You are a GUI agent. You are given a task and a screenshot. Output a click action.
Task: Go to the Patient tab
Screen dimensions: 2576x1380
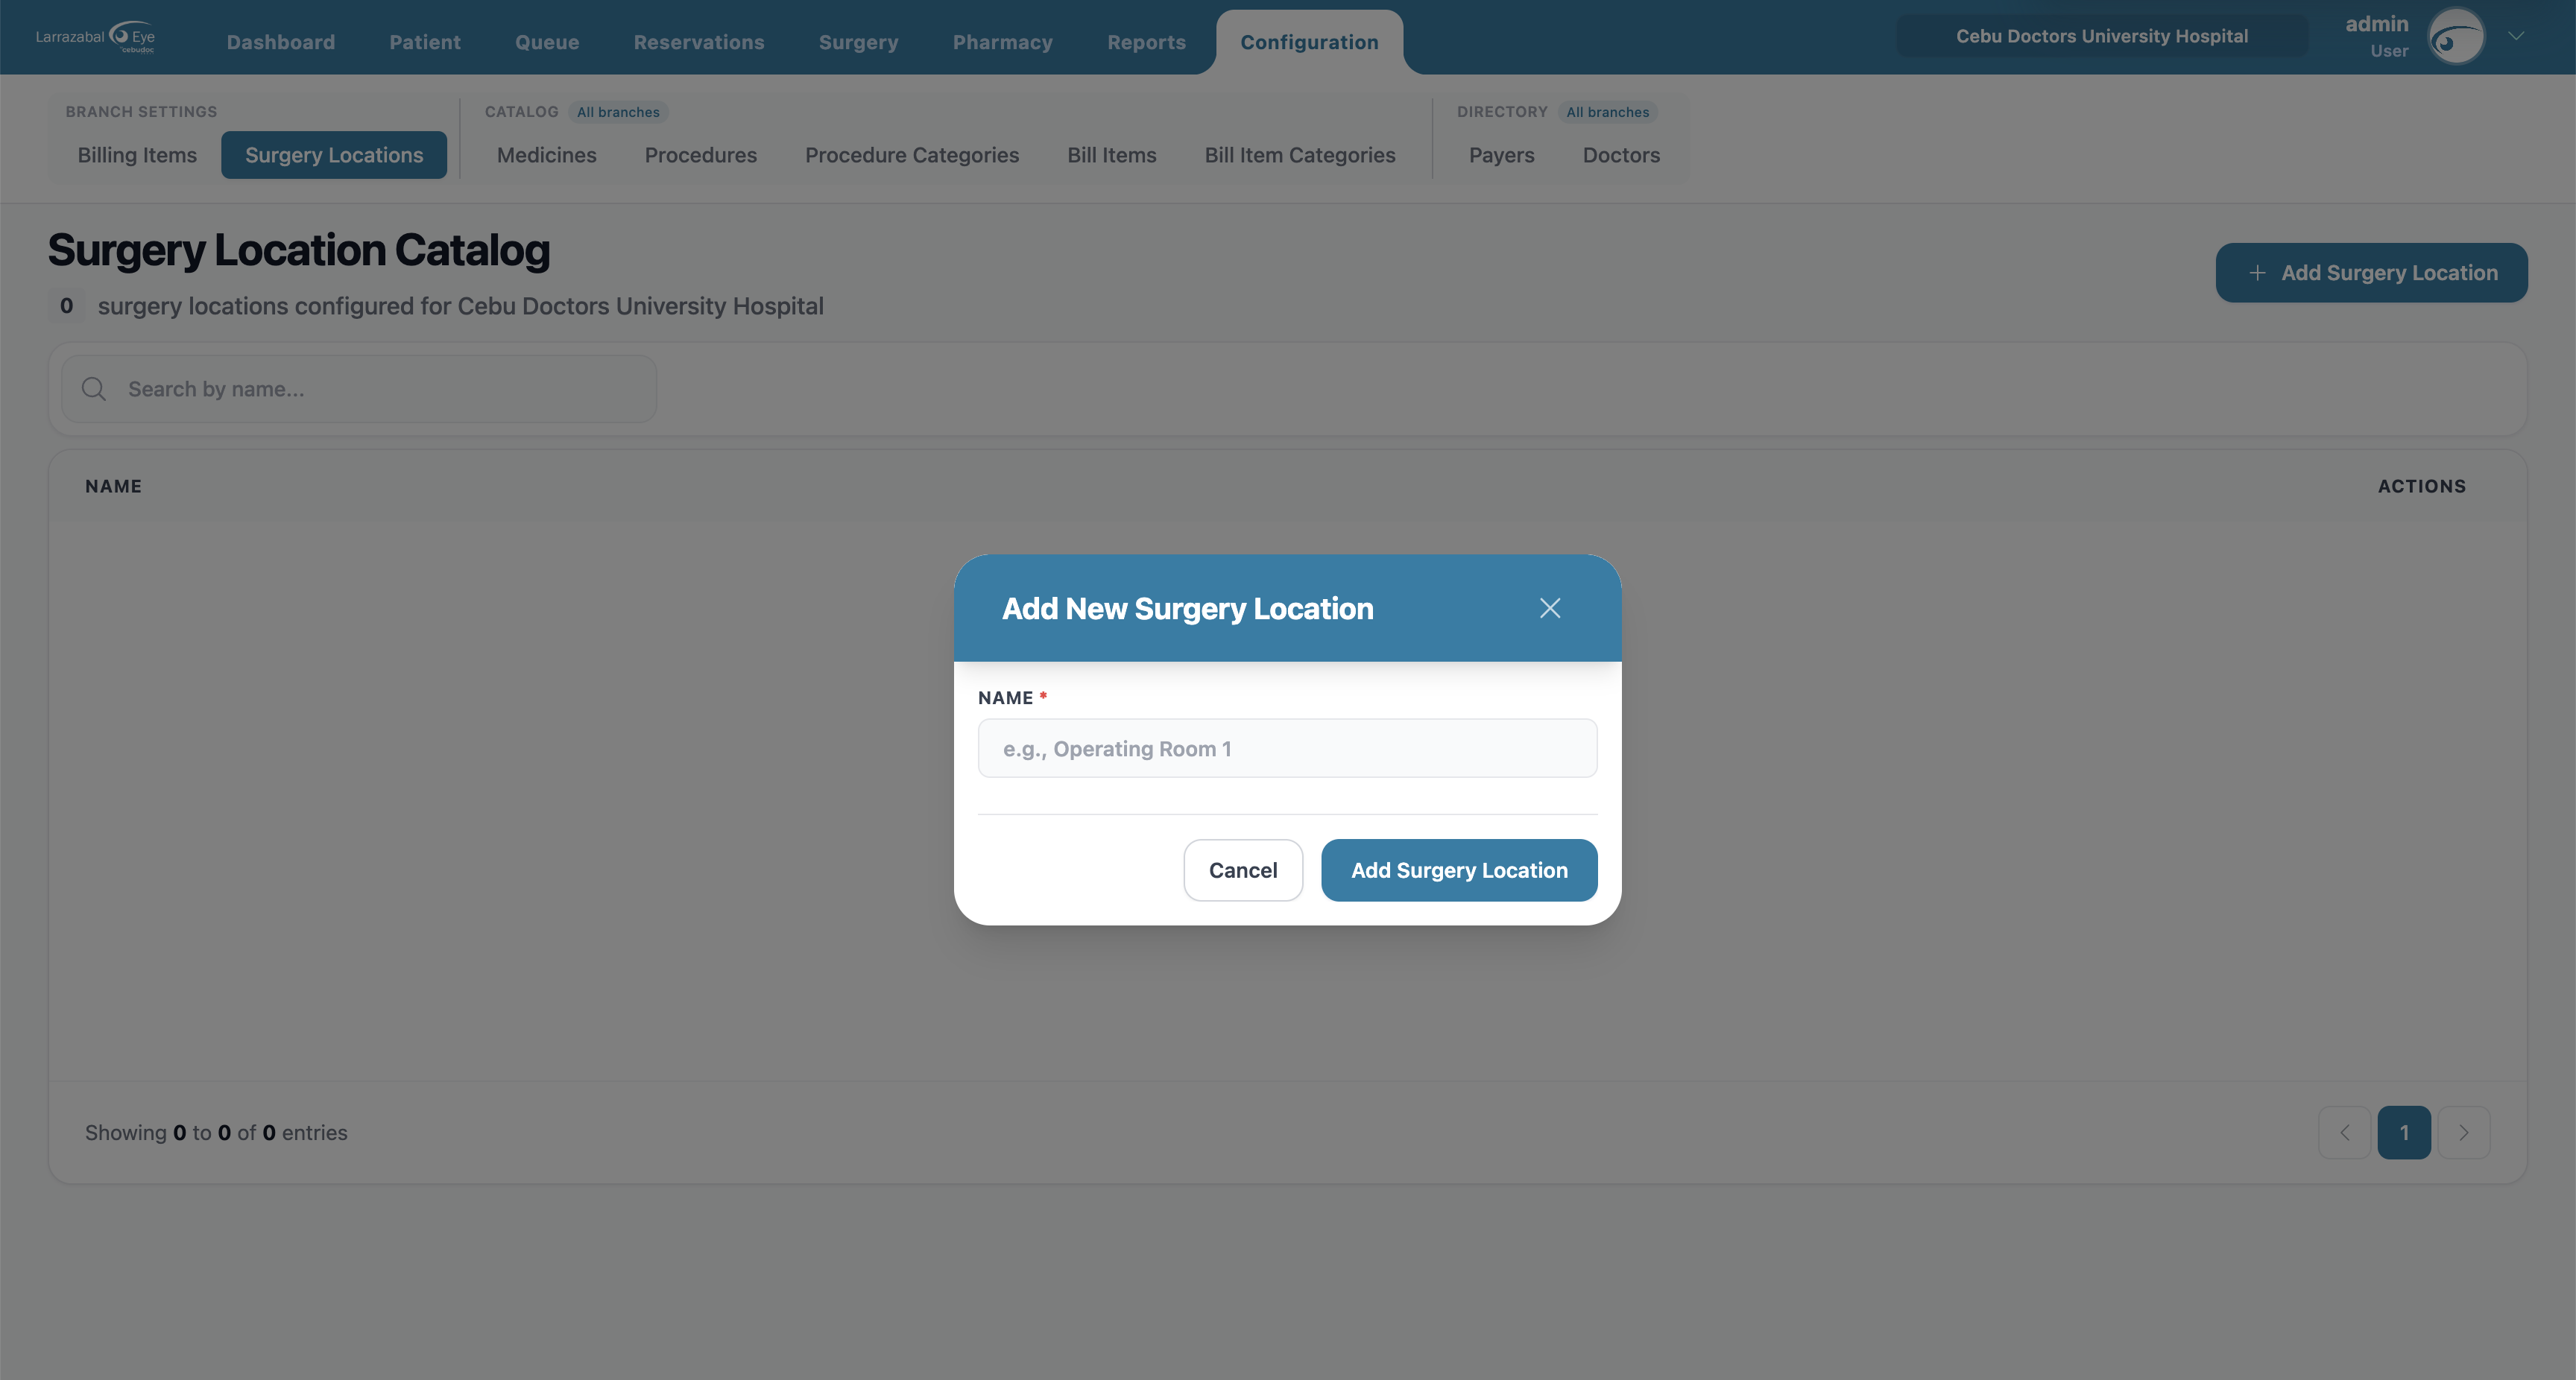(424, 42)
